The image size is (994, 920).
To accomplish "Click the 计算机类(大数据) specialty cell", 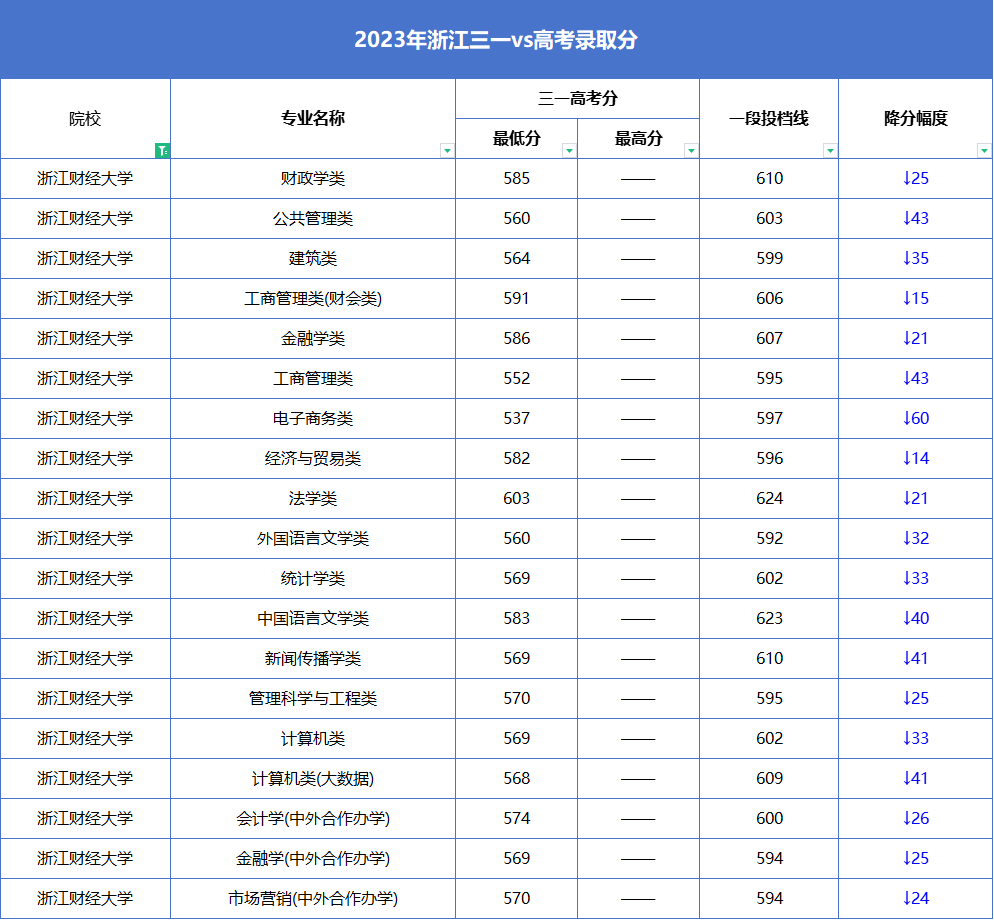I will point(313,778).
